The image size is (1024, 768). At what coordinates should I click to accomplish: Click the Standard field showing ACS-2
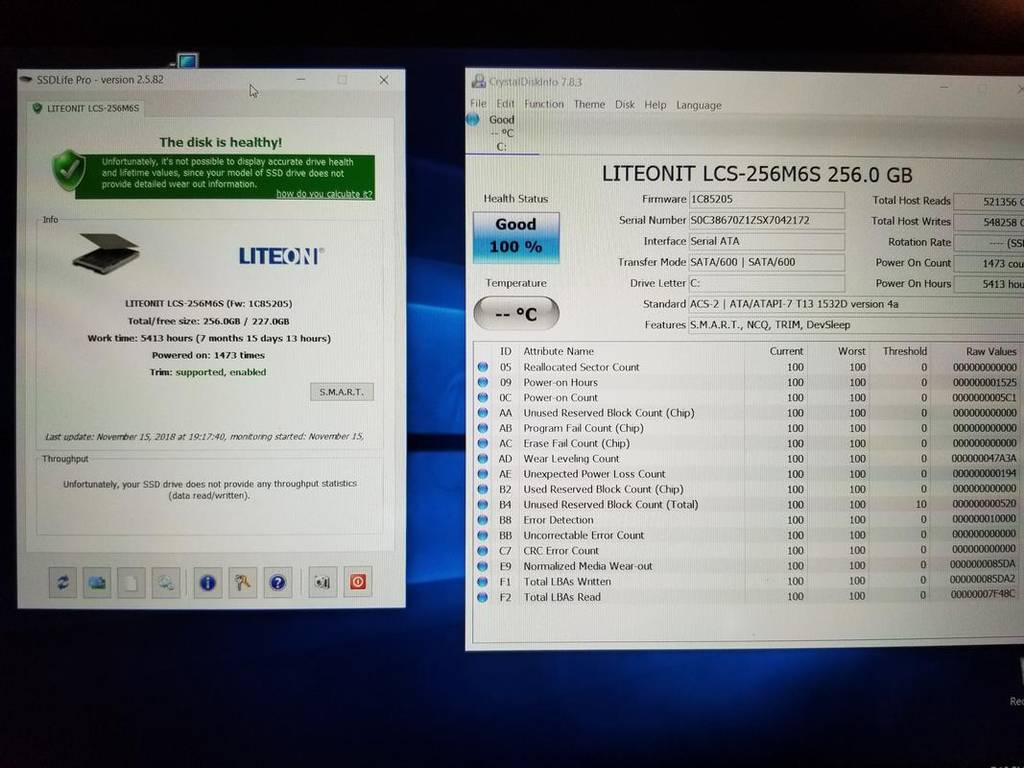[856, 304]
